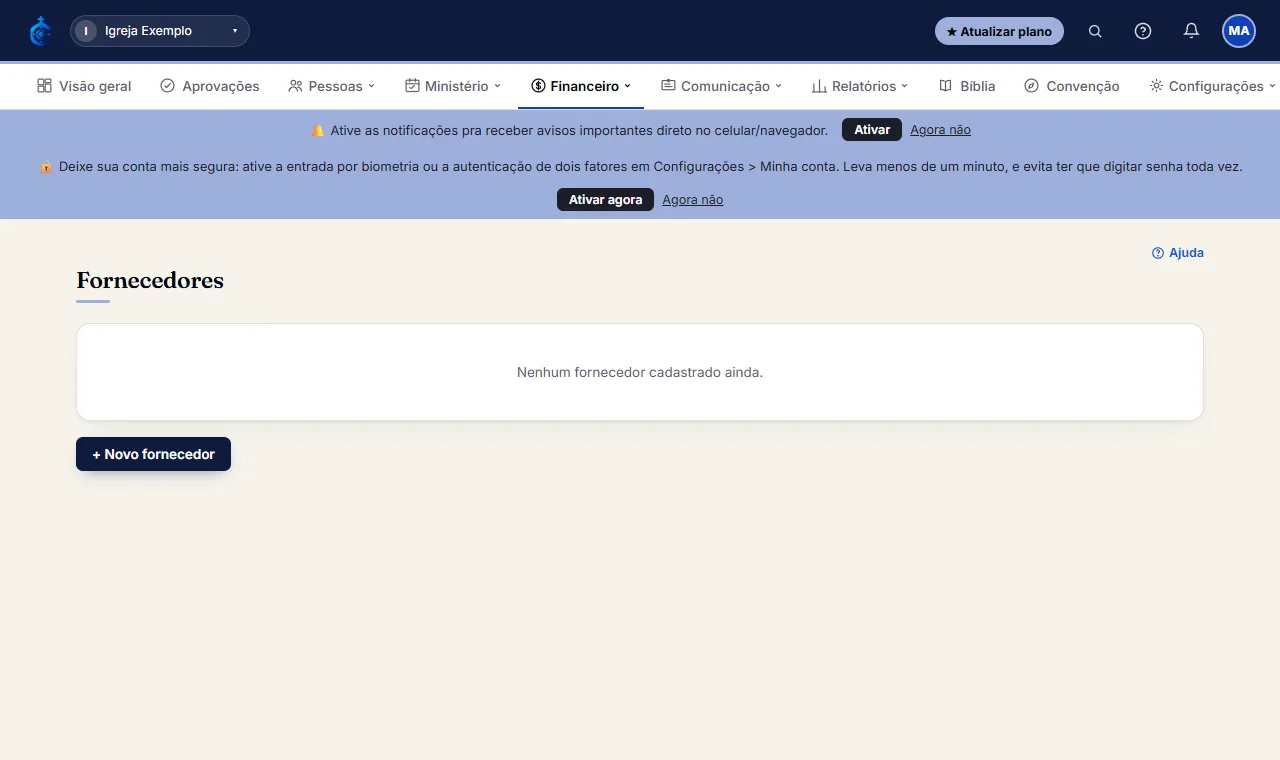Open the search magnifier icon

tap(1095, 31)
